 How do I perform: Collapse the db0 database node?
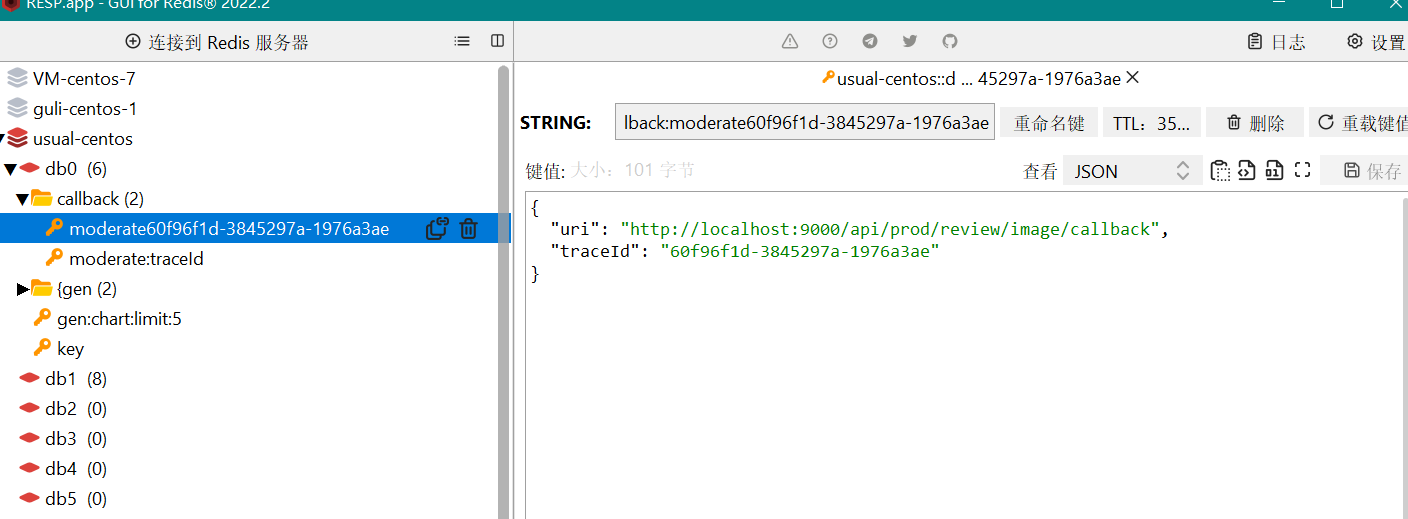point(10,169)
